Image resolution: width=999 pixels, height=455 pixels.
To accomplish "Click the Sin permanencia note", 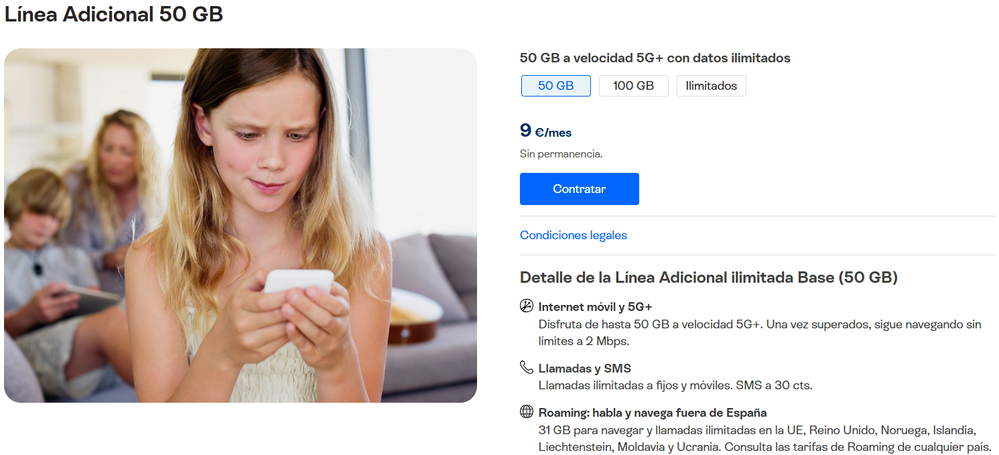I will [561, 154].
